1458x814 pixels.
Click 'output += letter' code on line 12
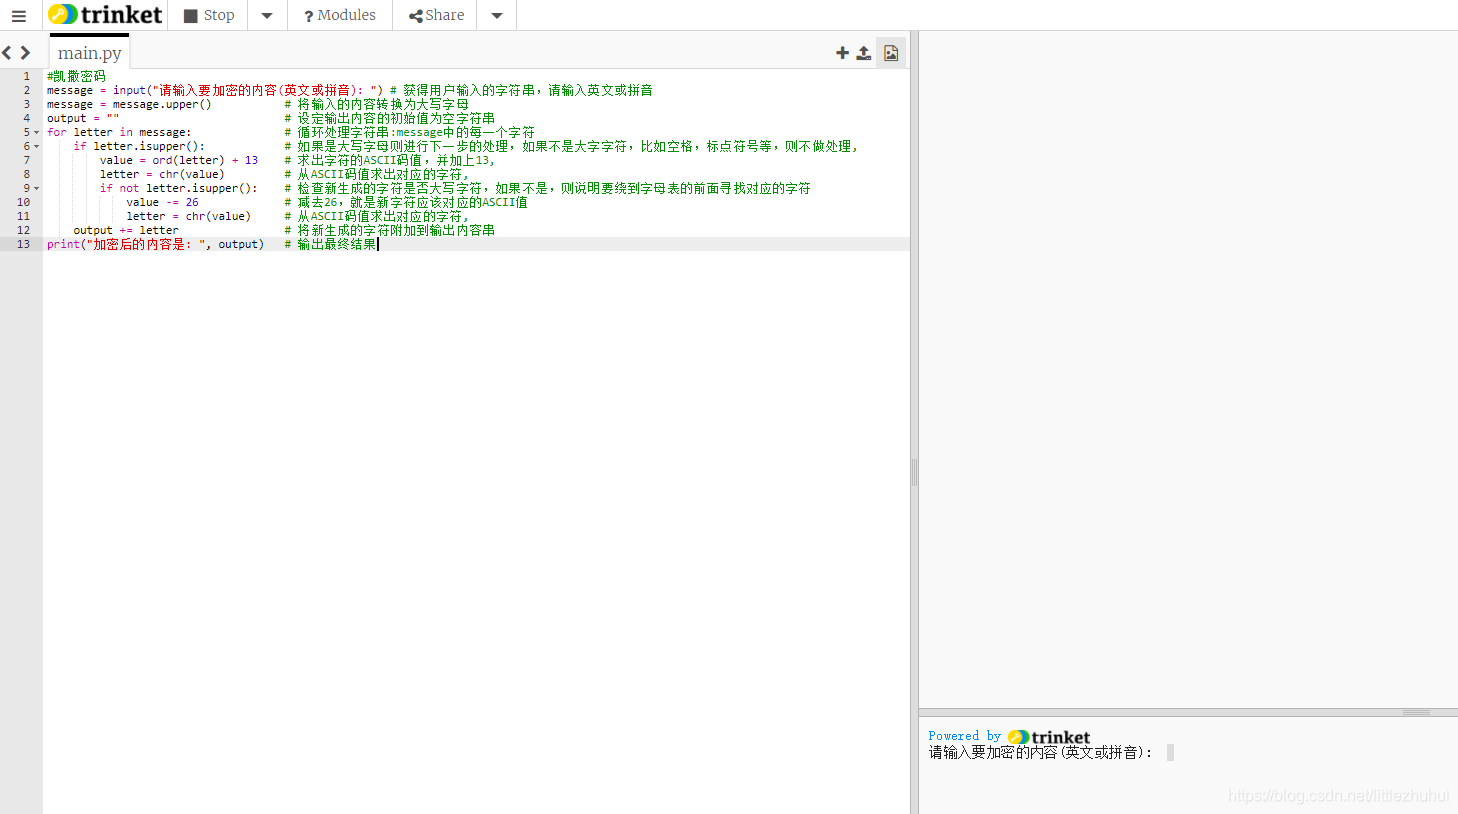click(126, 230)
